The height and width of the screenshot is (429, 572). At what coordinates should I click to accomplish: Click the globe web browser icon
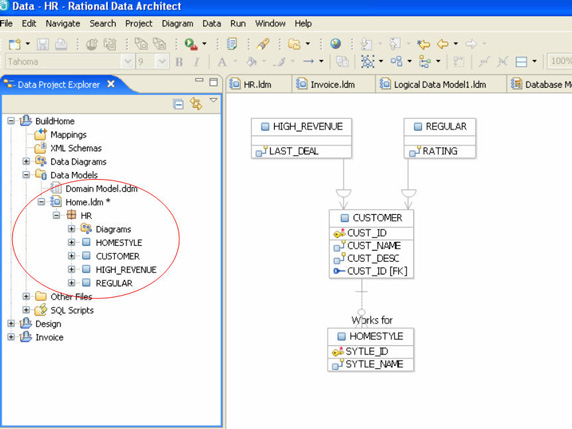click(336, 44)
